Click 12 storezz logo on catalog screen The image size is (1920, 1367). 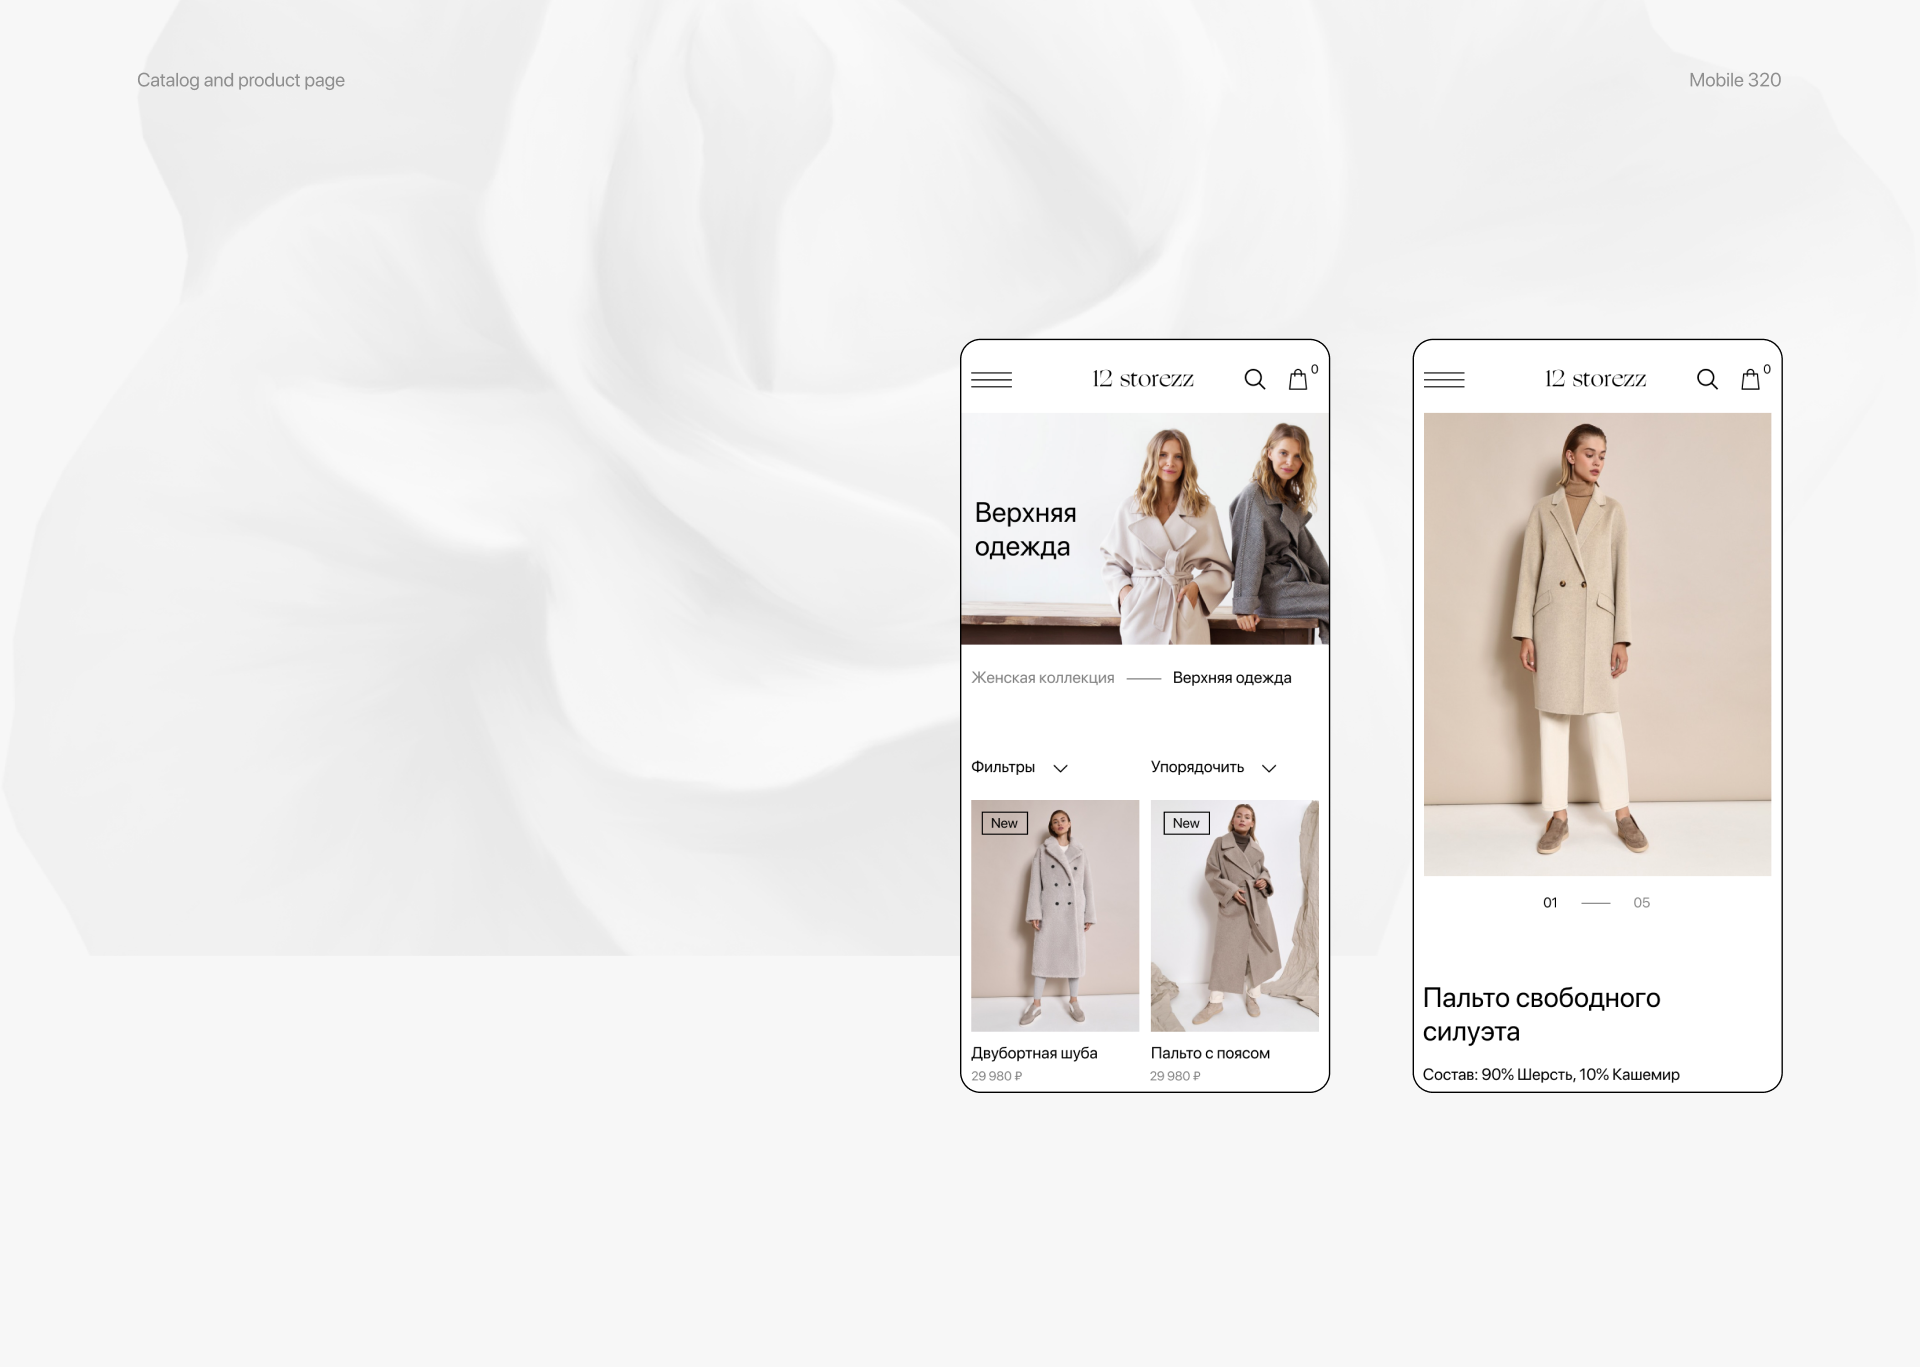pos(1143,379)
